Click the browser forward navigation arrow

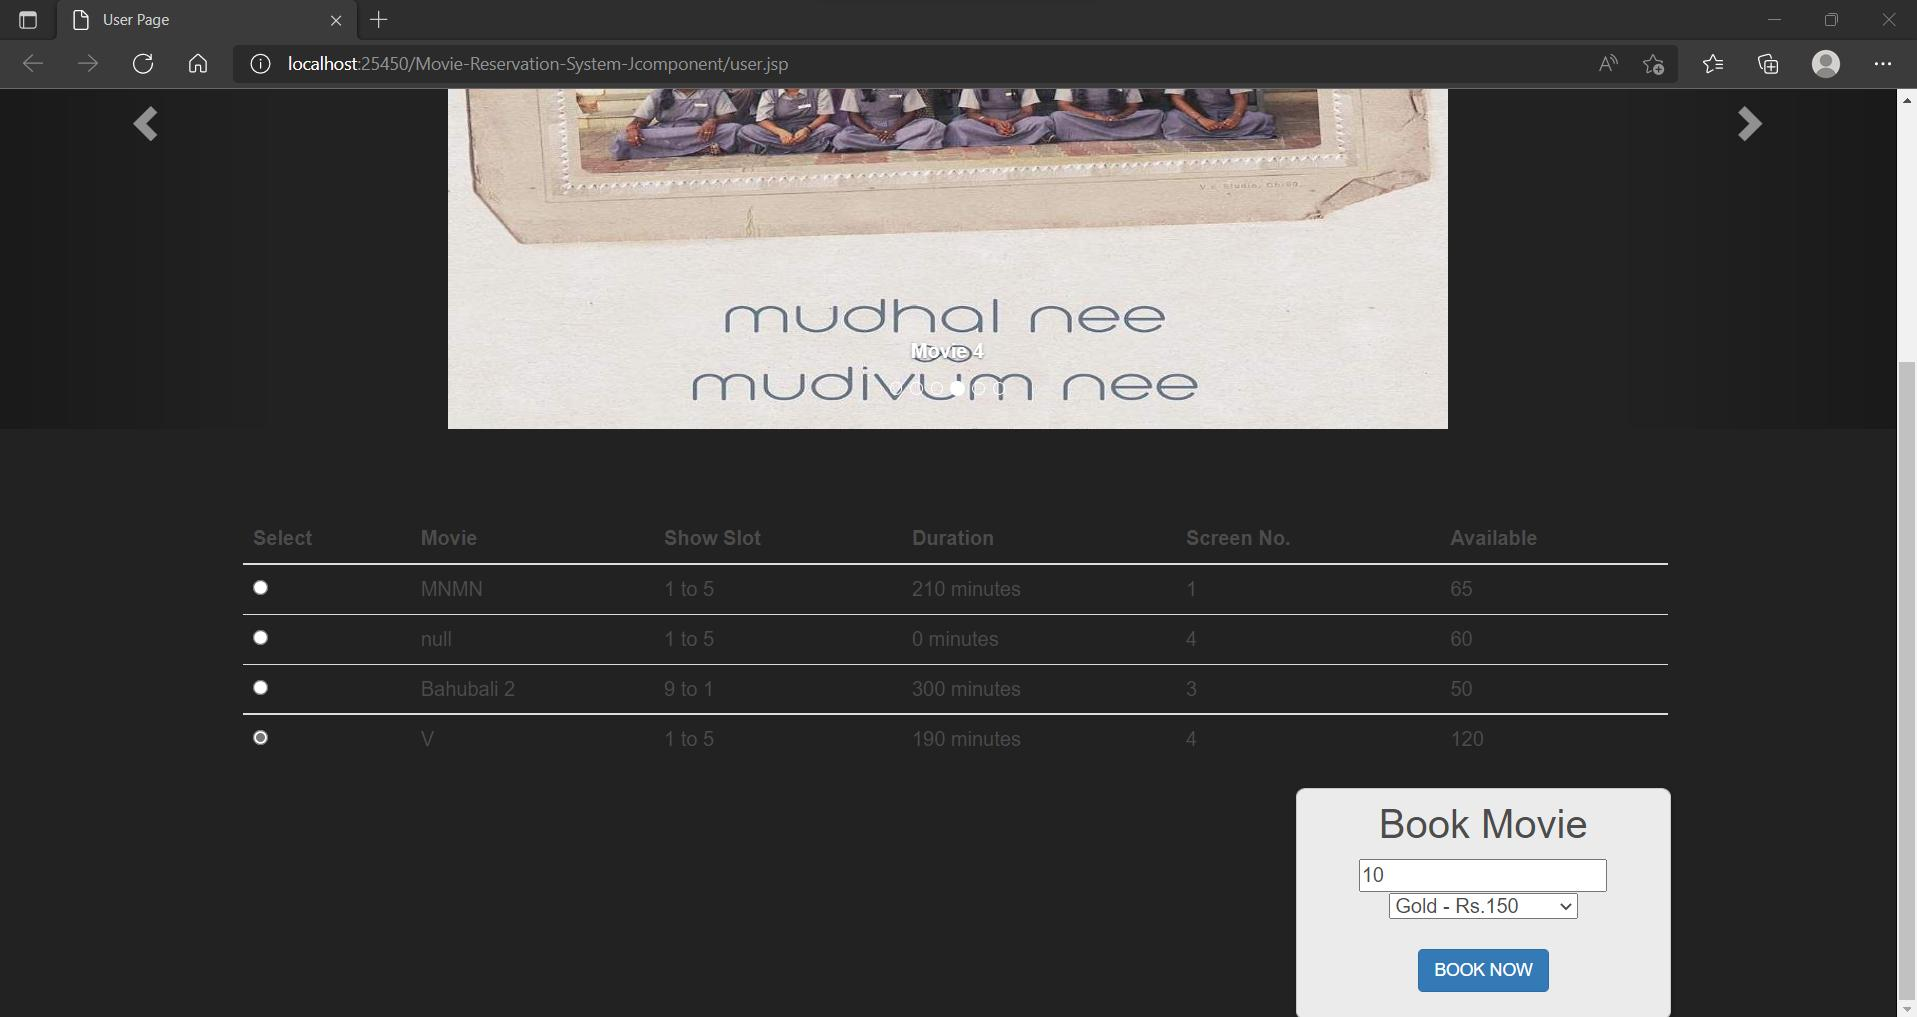88,63
